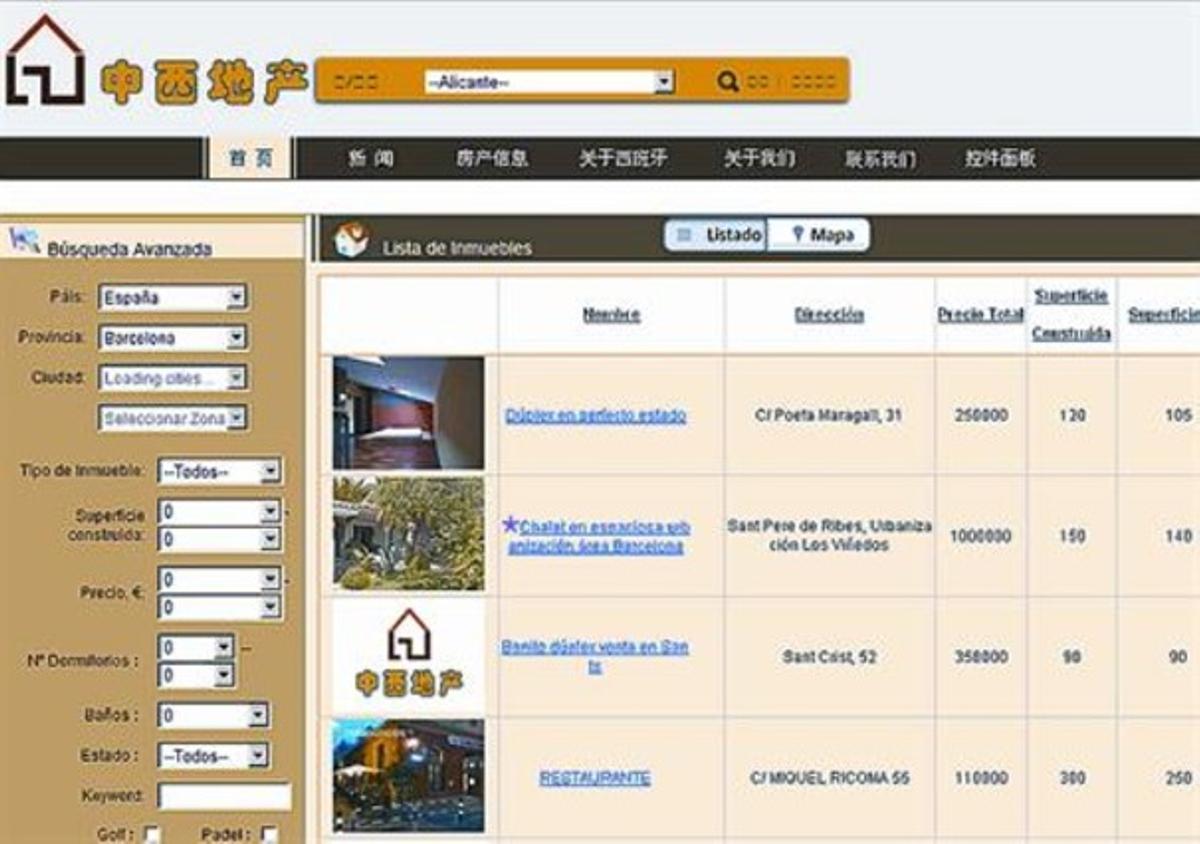Screen dimensions: 1200x844
Task: Click the restaurant thumbnail image
Action: pos(408,776)
